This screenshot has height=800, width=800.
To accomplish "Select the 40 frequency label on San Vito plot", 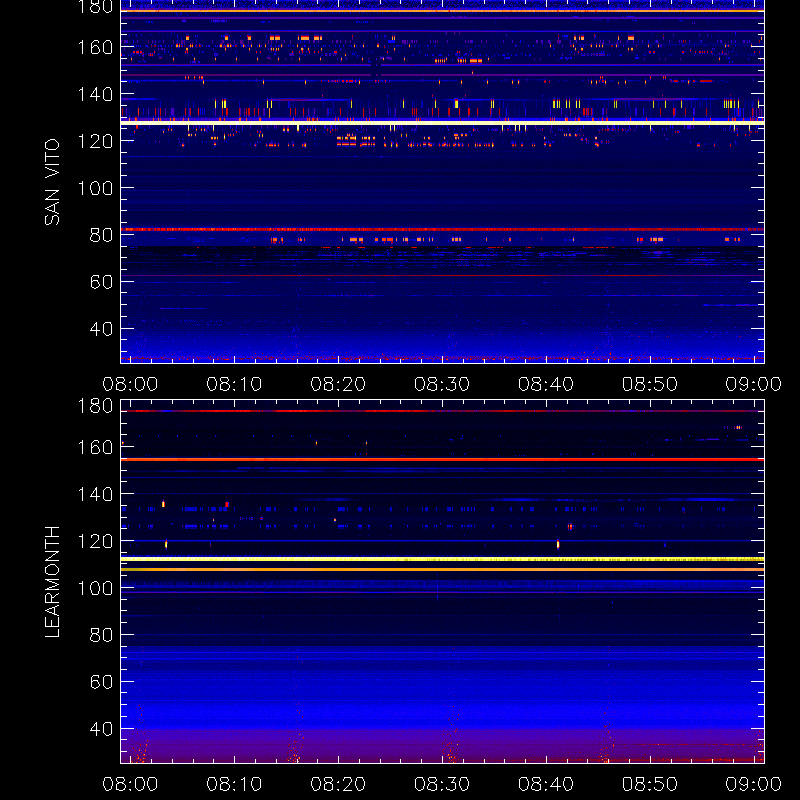I will [x=101, y=329].
